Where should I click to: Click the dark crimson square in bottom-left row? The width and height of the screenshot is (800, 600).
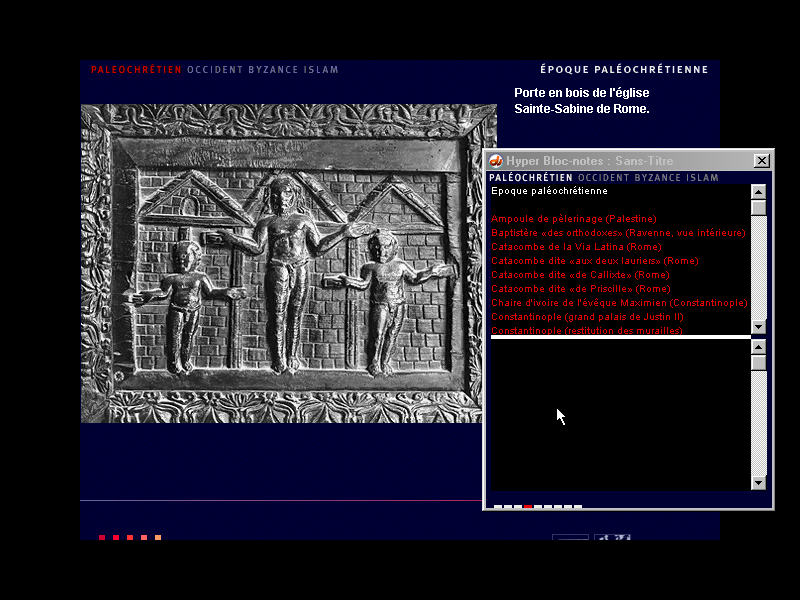pos(102,538)
